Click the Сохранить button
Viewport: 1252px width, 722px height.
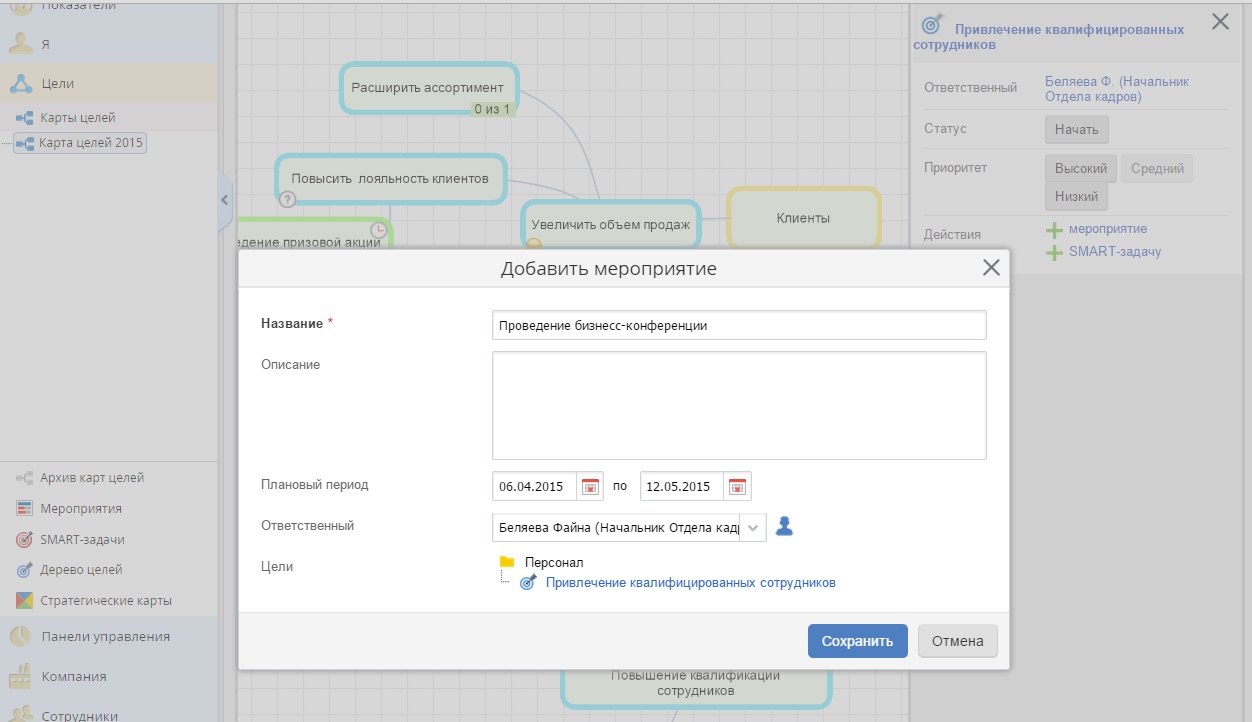point(857,641)
